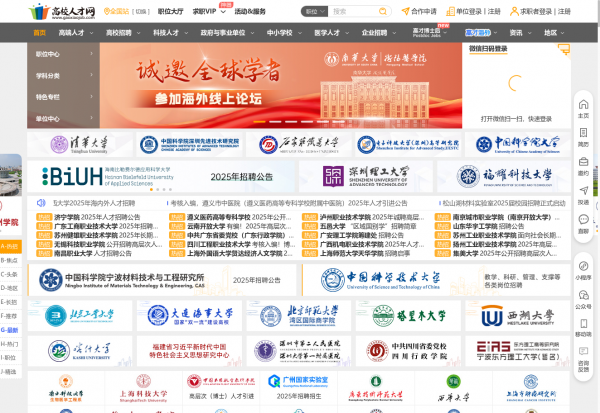The width and height of the screenshot is (600, 413).
Task: Expand the 学科分类 side menu
Action: 55,75
